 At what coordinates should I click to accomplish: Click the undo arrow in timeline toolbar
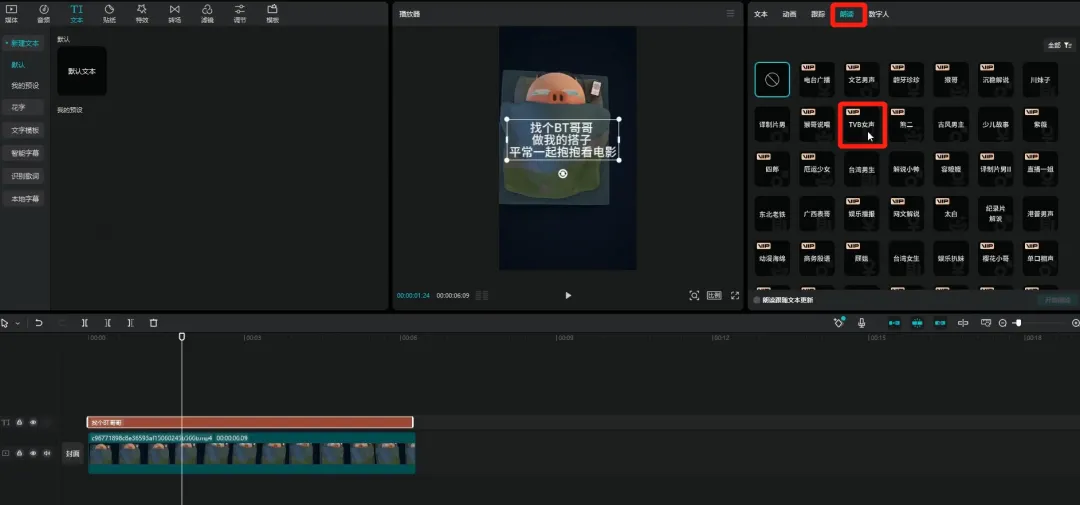coord(39,323)
